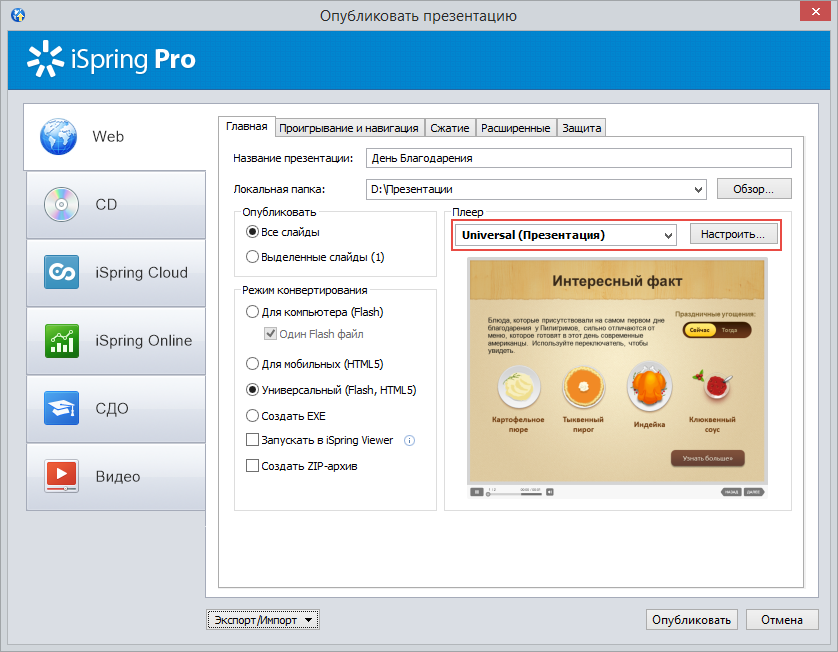This screenshot has width=838, height=652.
Task: Toggle the Сейчас/Тогда switch in preview
Action: coord(717,330)
